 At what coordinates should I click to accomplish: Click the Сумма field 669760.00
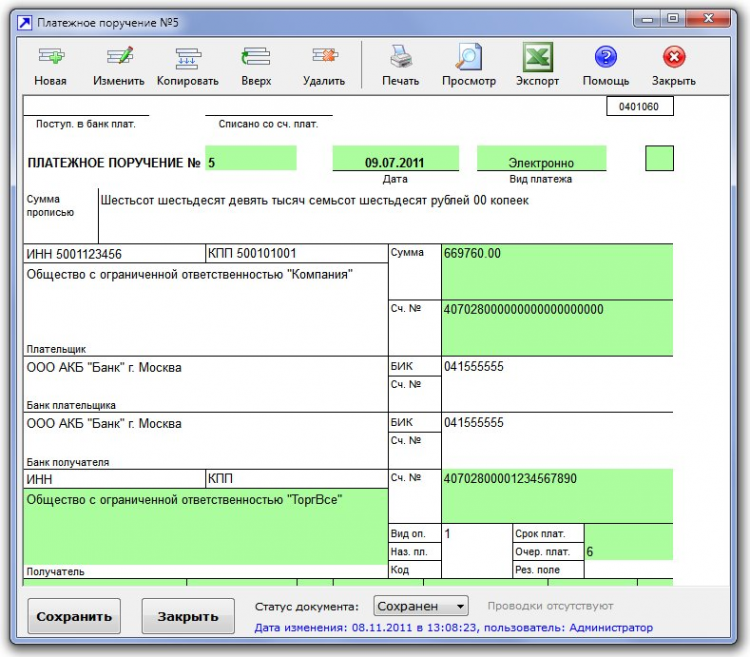click(557, 272)
